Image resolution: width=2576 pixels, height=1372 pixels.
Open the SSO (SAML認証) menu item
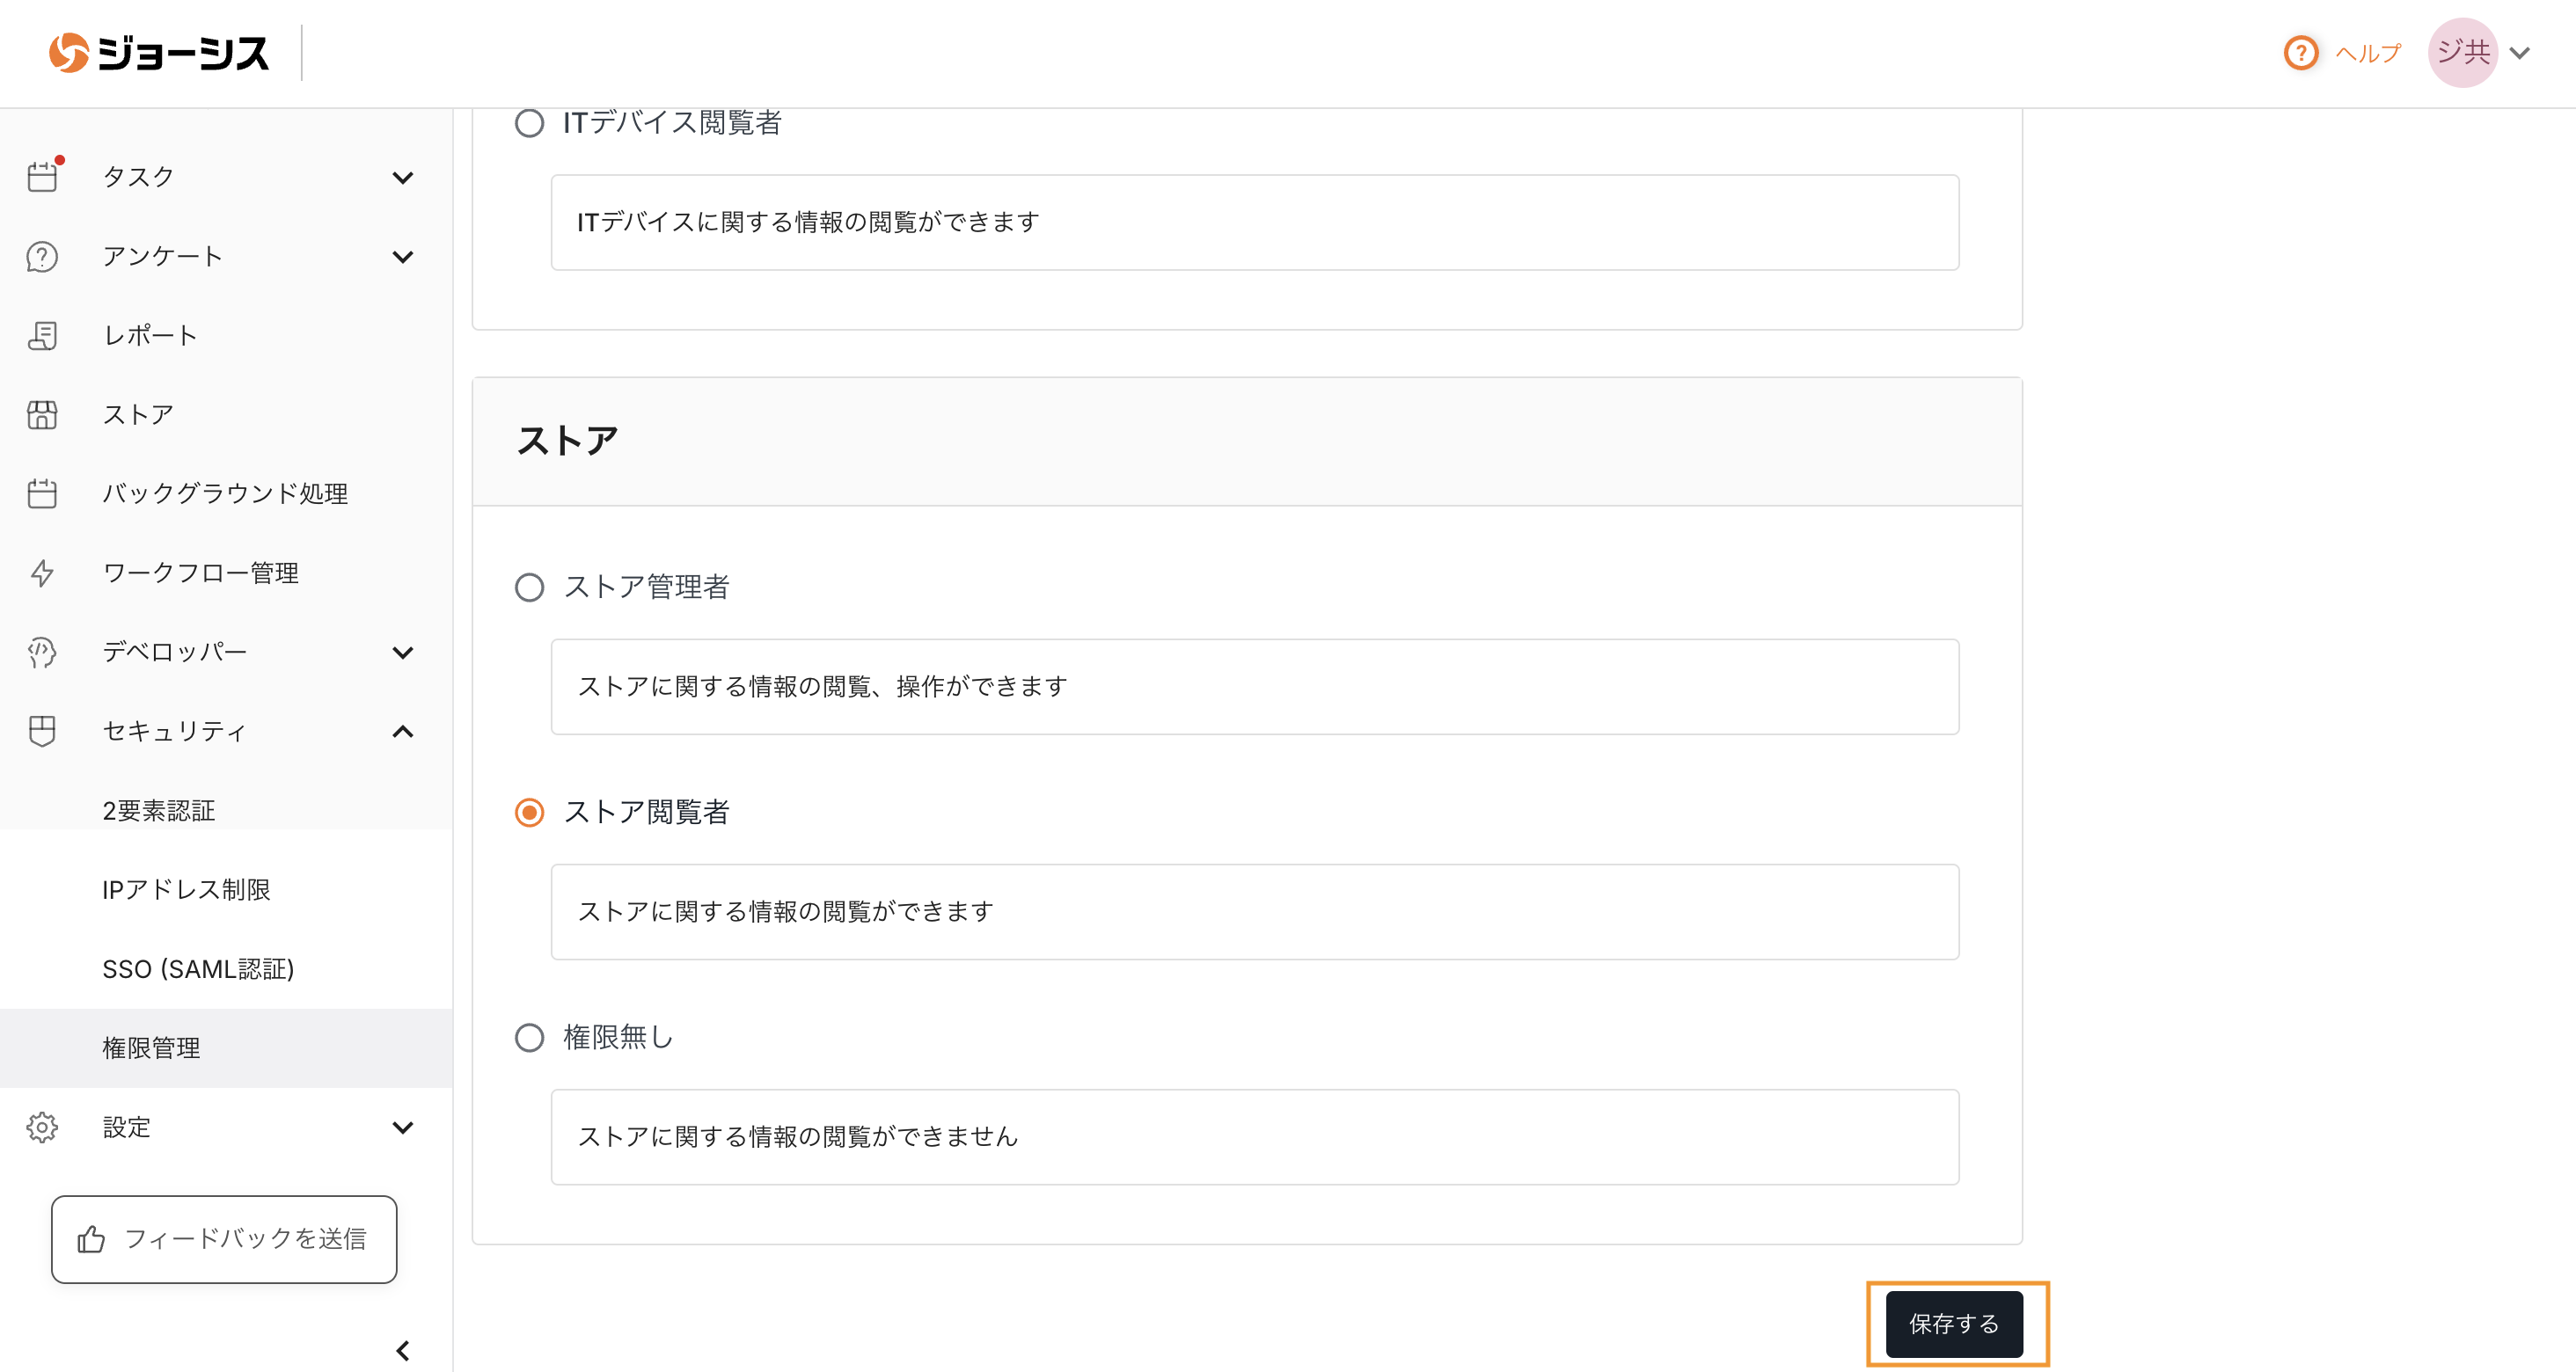(198, 969)
